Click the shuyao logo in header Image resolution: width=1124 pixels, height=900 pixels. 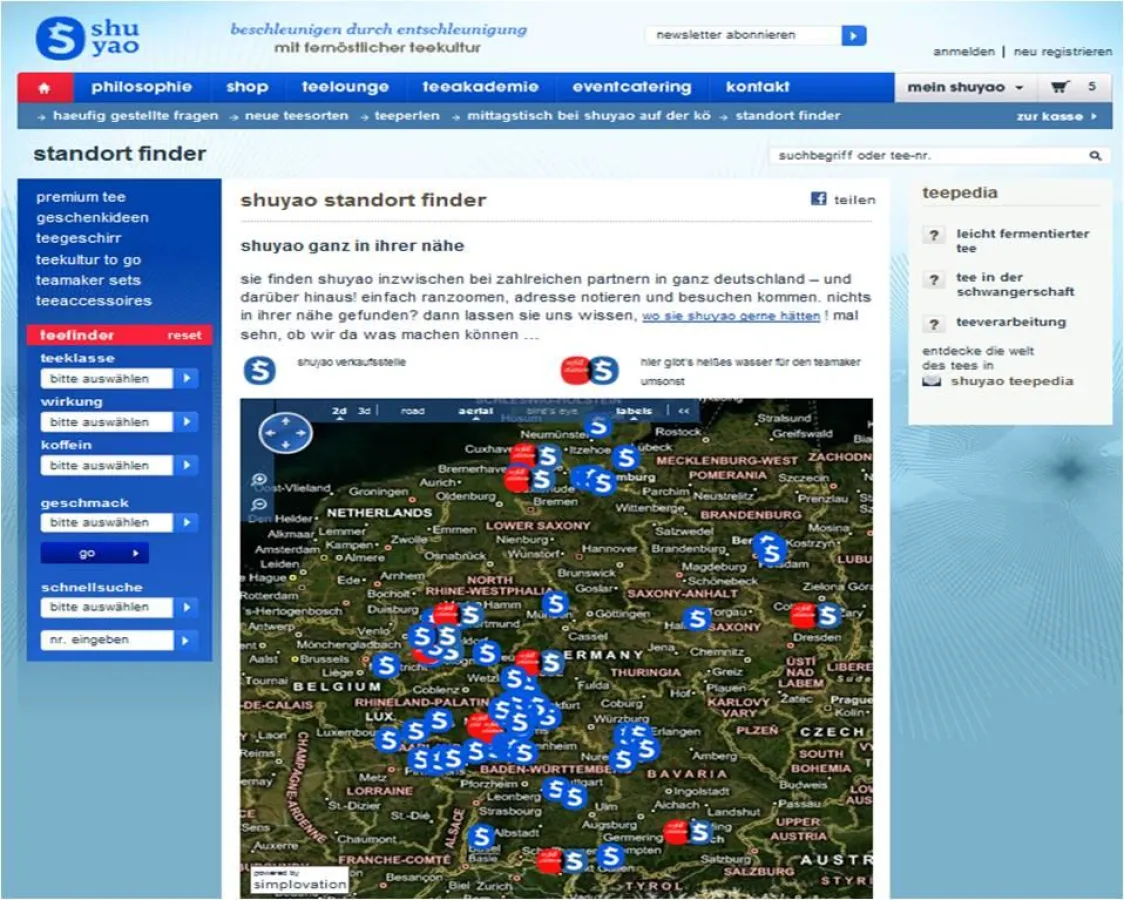pos(88,37)
